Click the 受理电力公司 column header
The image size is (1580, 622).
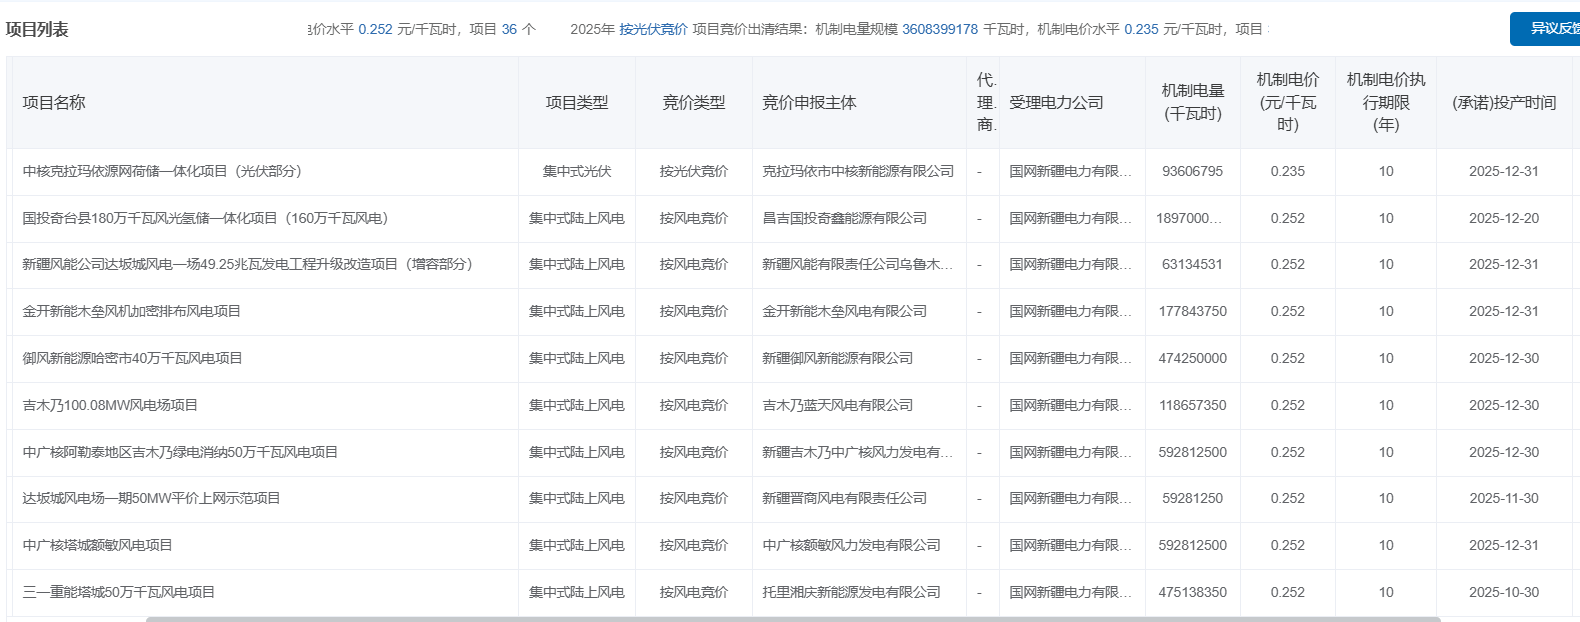(x=1056, y=102)
